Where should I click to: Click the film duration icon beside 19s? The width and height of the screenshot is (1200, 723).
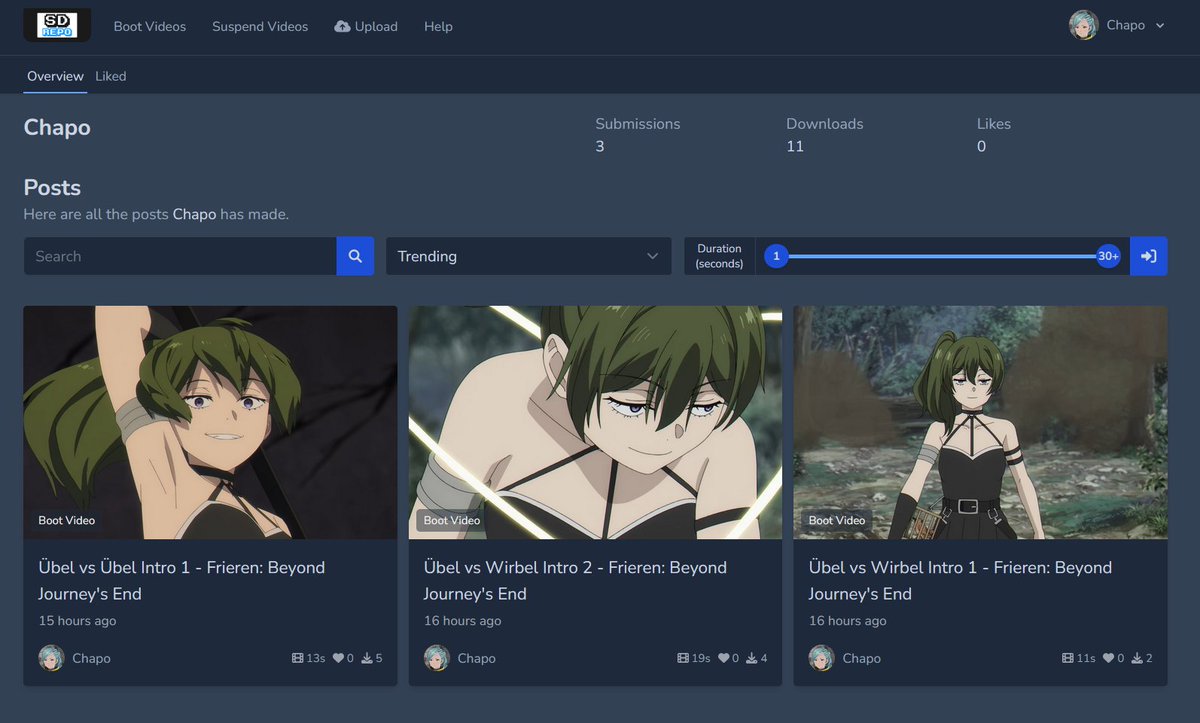pos(683,658)
